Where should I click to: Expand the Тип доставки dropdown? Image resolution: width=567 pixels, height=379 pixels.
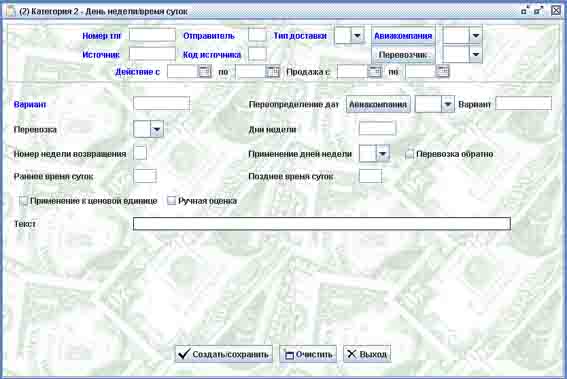click(357, 35)
